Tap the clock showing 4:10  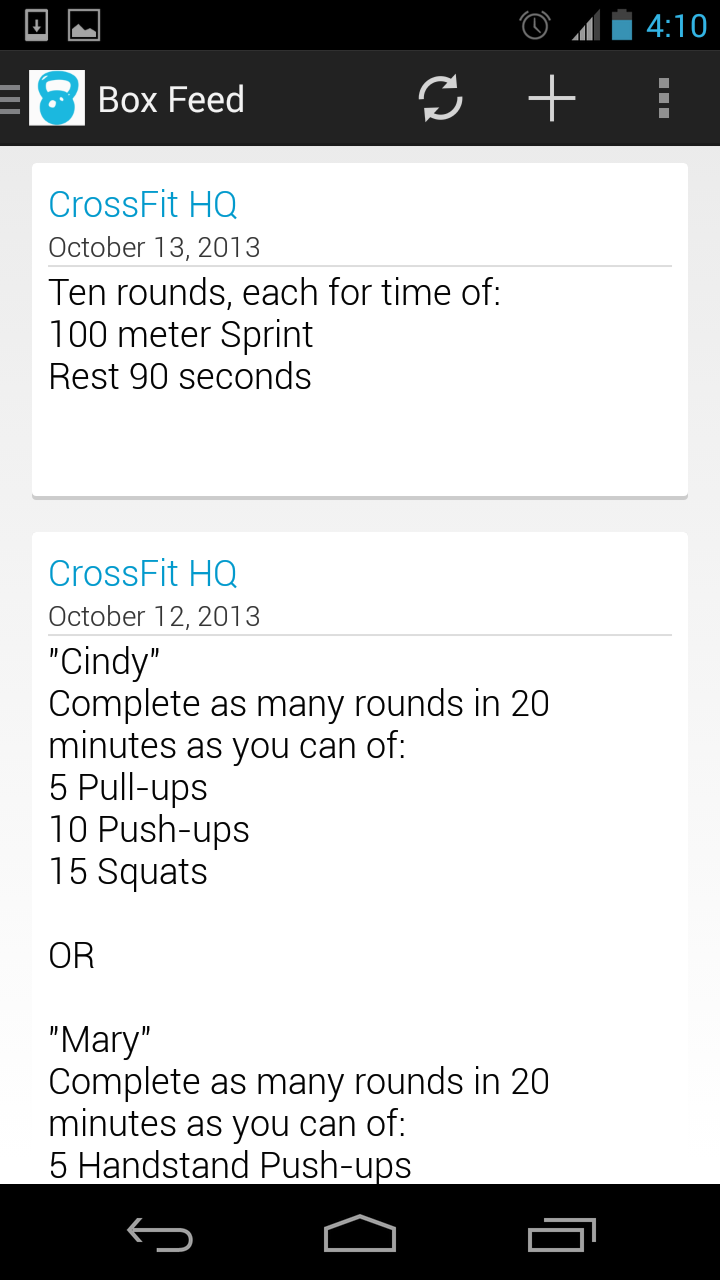(682, 24)
